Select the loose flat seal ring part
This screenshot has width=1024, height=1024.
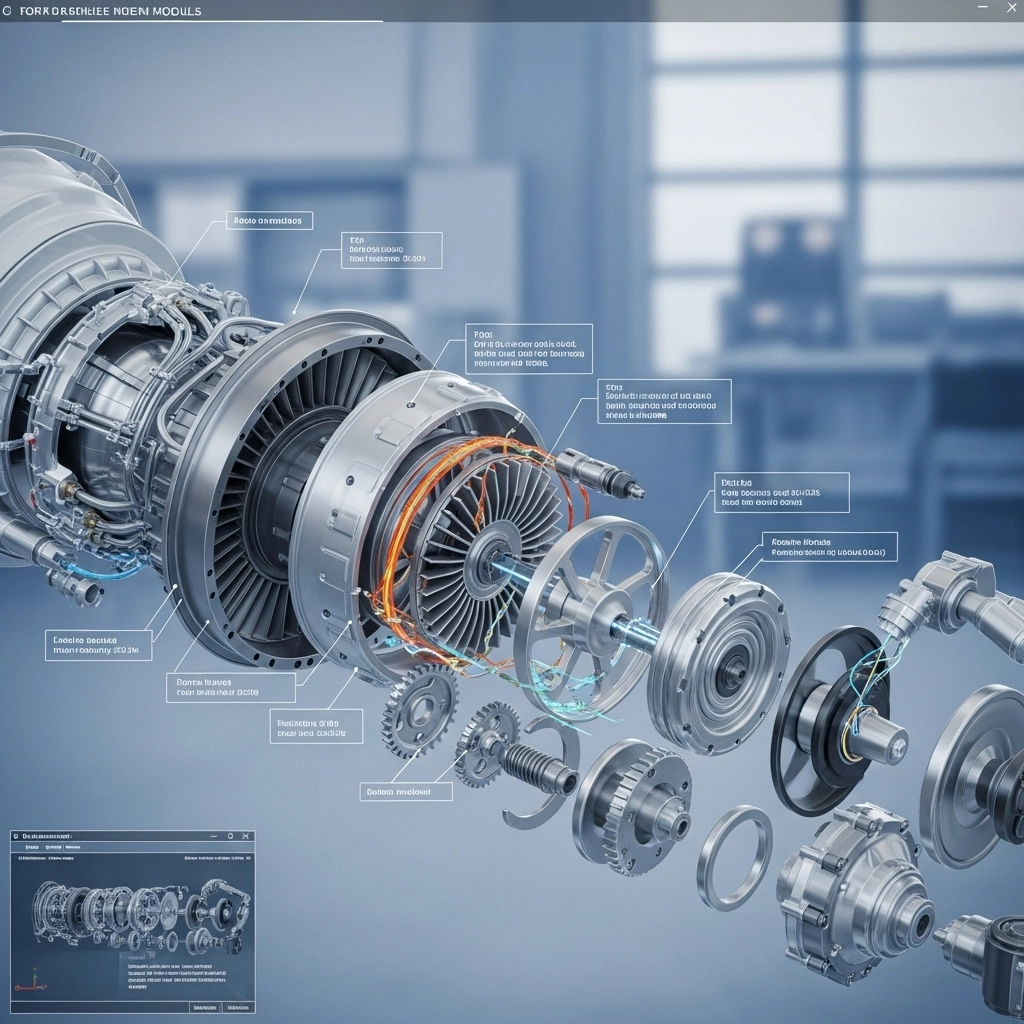pos(734,857)
